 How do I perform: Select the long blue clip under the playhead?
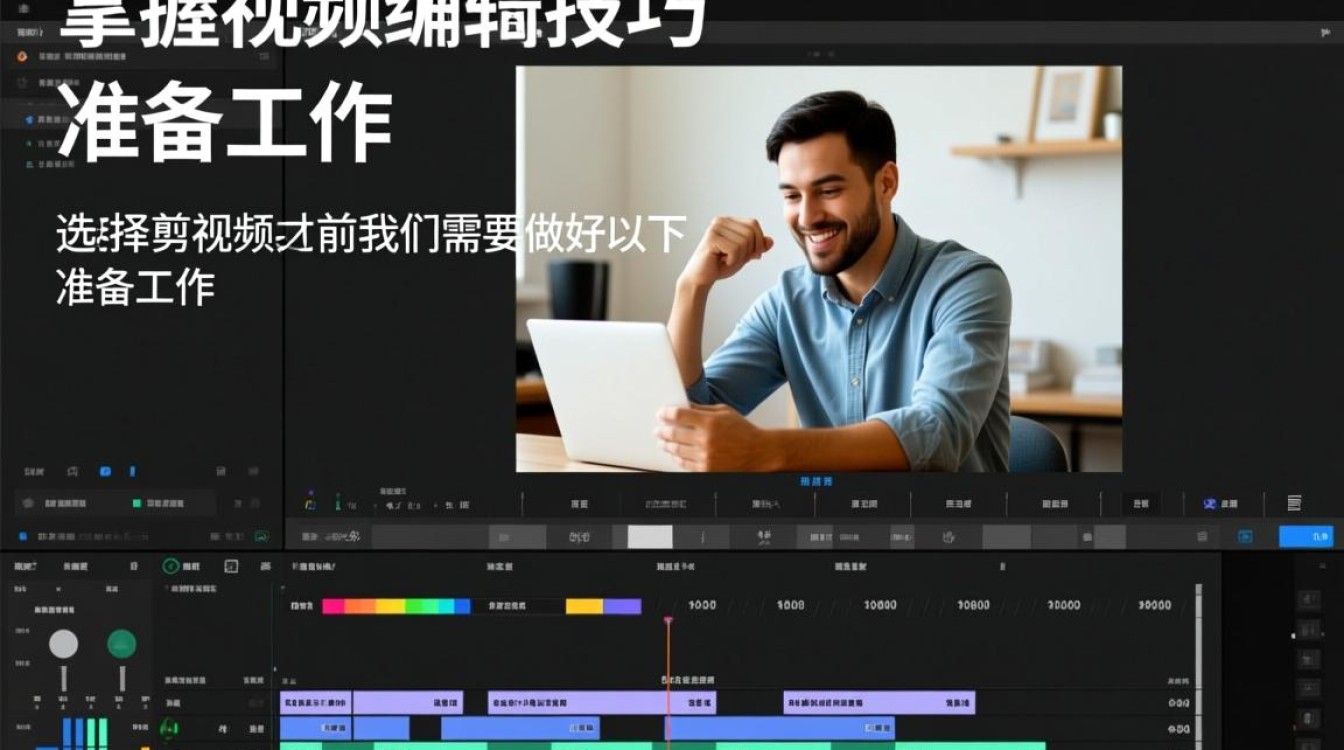click(779, 728)
